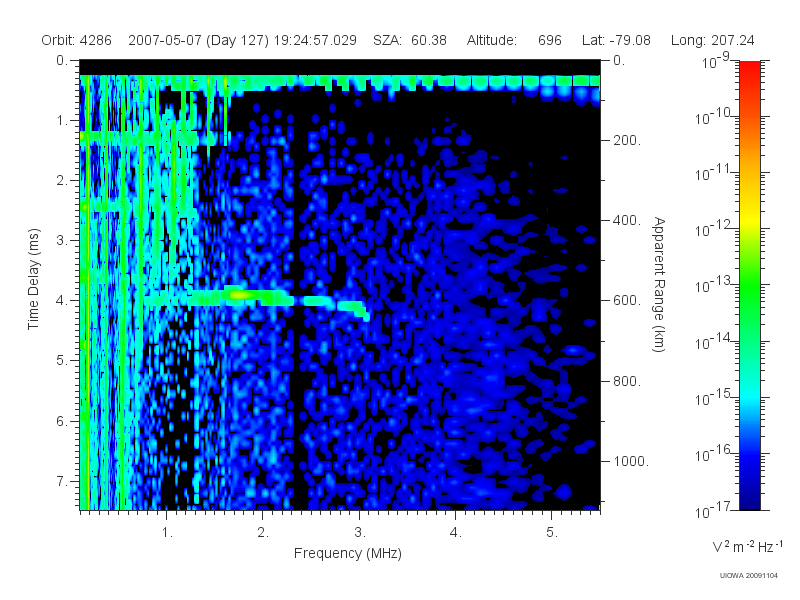Screen dimensions: 800x600
Task: Click the 'UIOWA 20091104' credit text
Action: 748,576
